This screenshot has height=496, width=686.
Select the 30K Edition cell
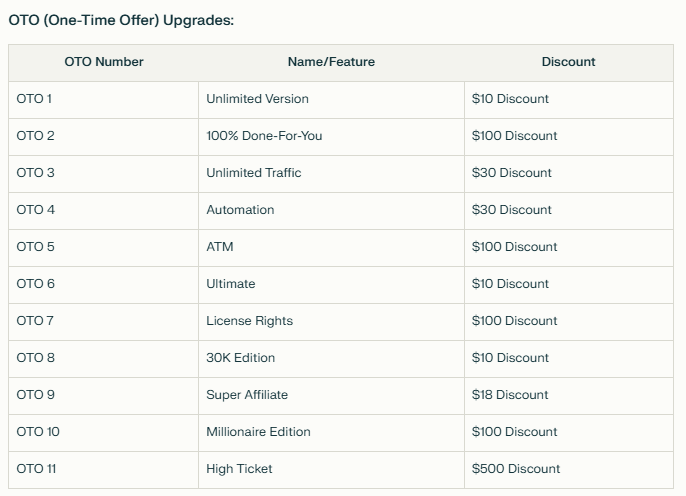(331, 358)
